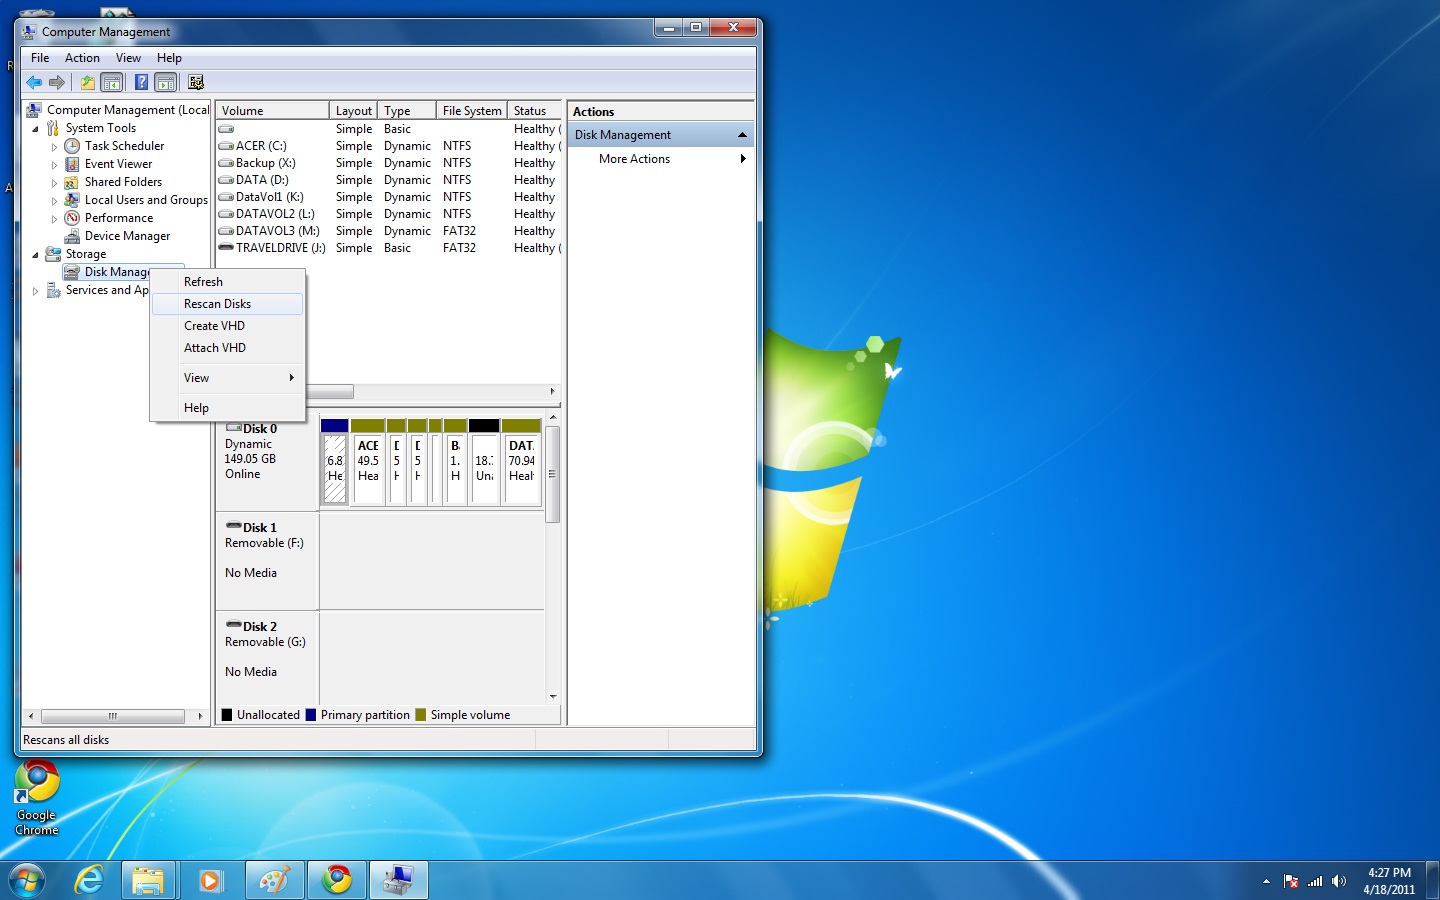The image size is (1440, 900).
Task: Sort by the Layout column header
Action: point(353,111)
